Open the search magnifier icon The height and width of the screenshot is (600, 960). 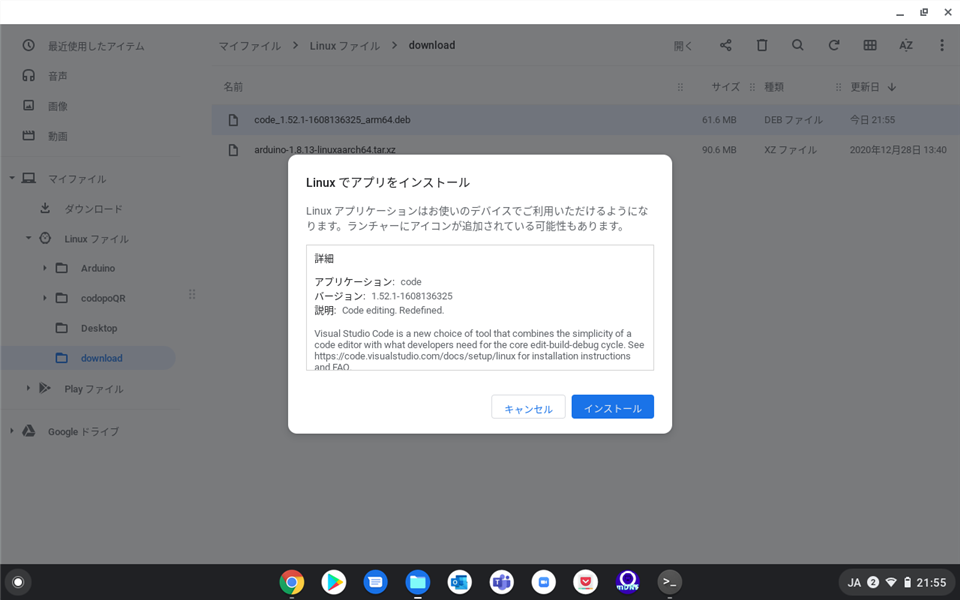pos(797,45)
